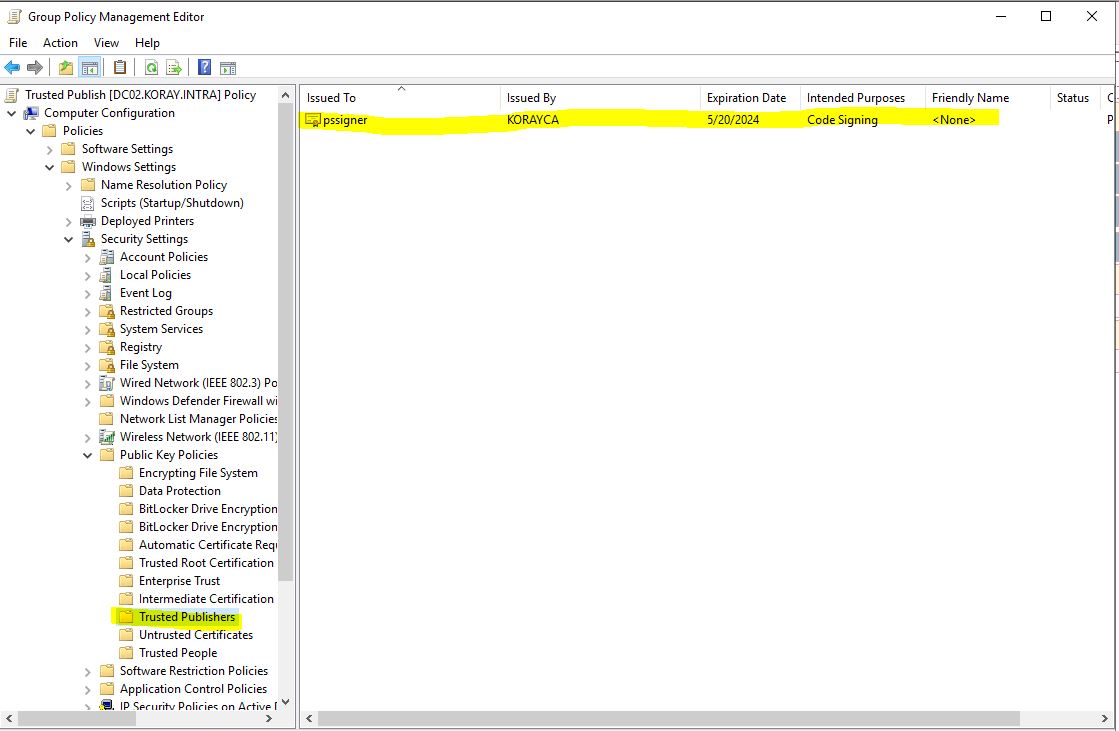Click the Restricted Groups locked folder icon
The height and width of the screenshot is (731, 1119).
107,311
